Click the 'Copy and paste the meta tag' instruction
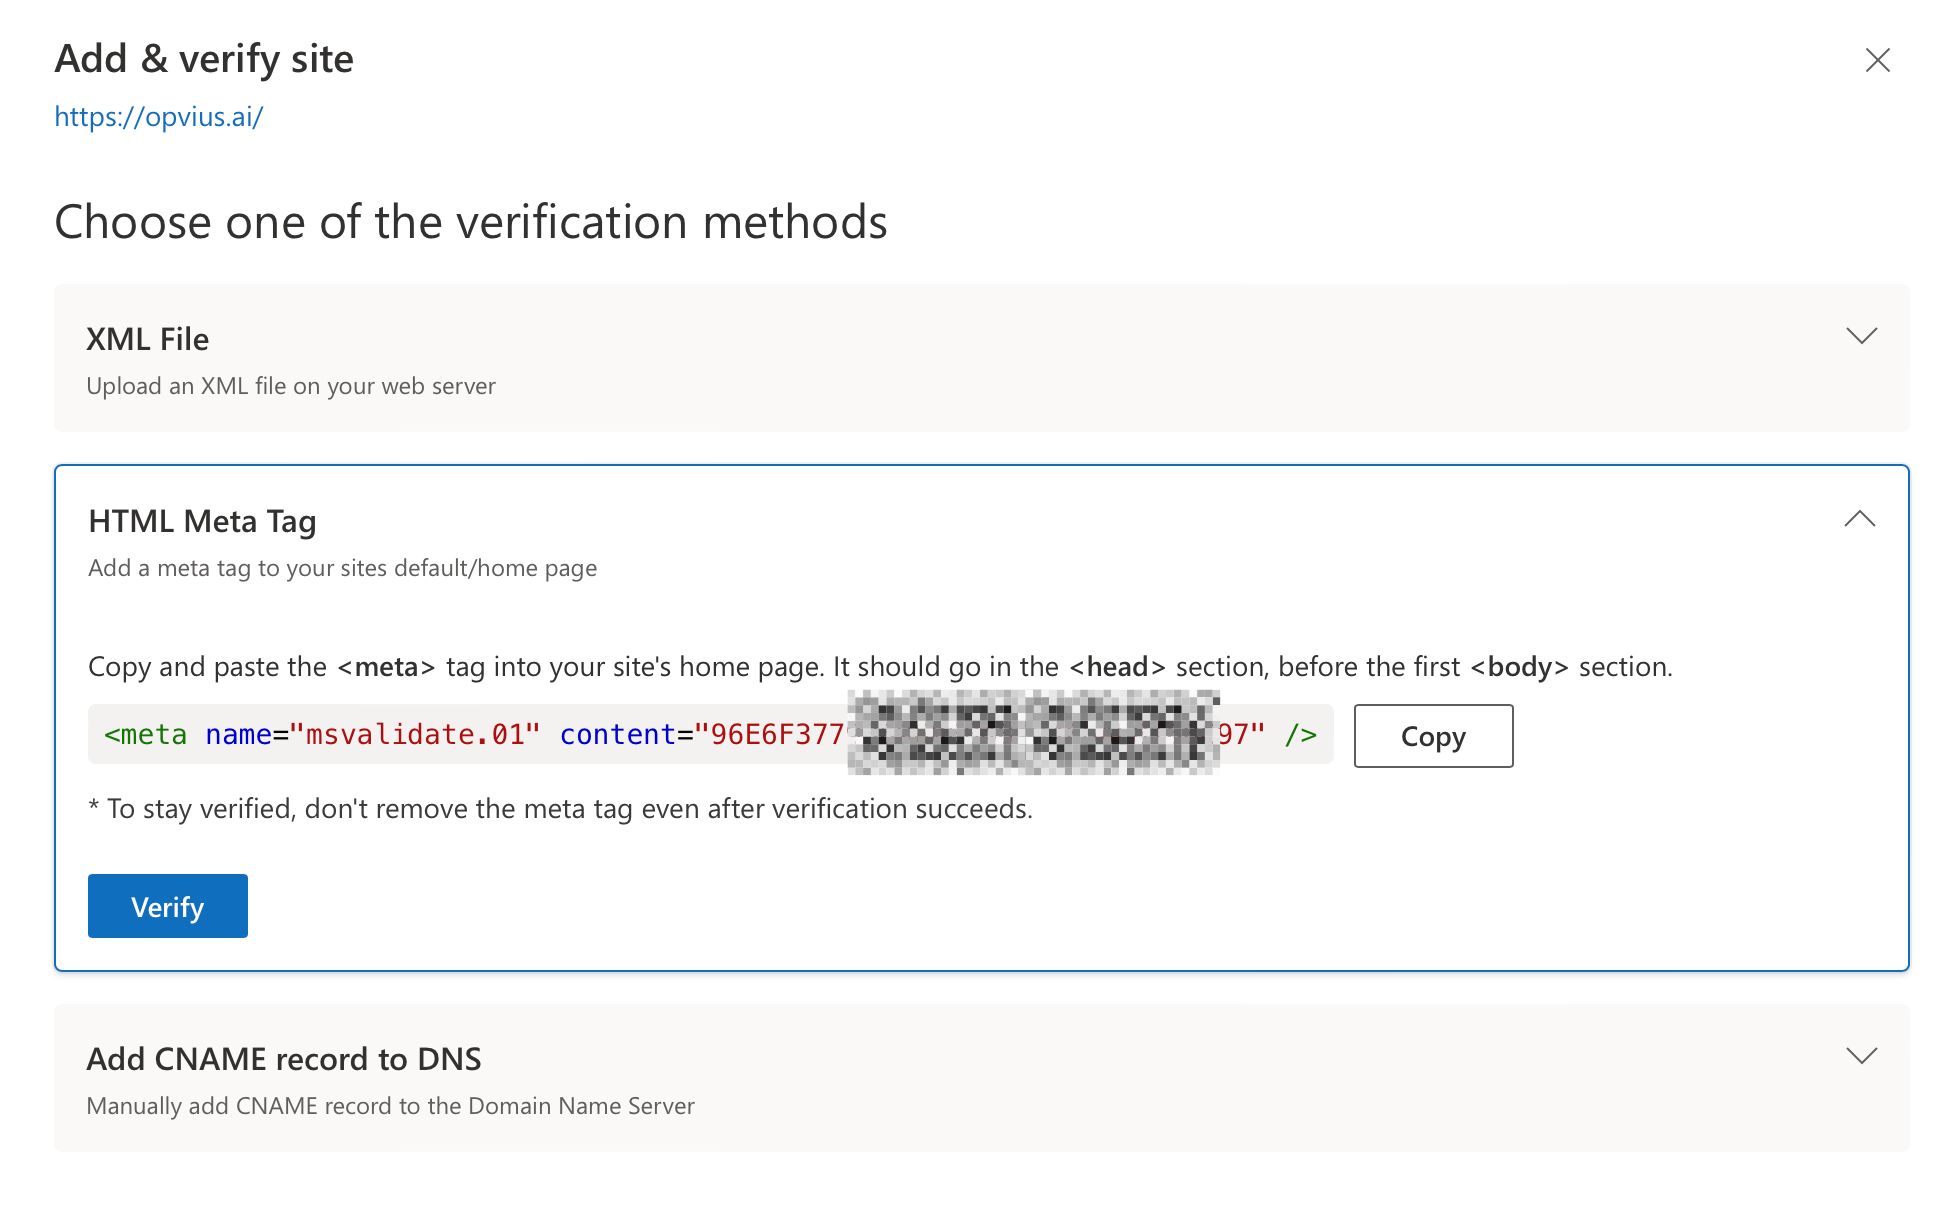 coord(880,667)
